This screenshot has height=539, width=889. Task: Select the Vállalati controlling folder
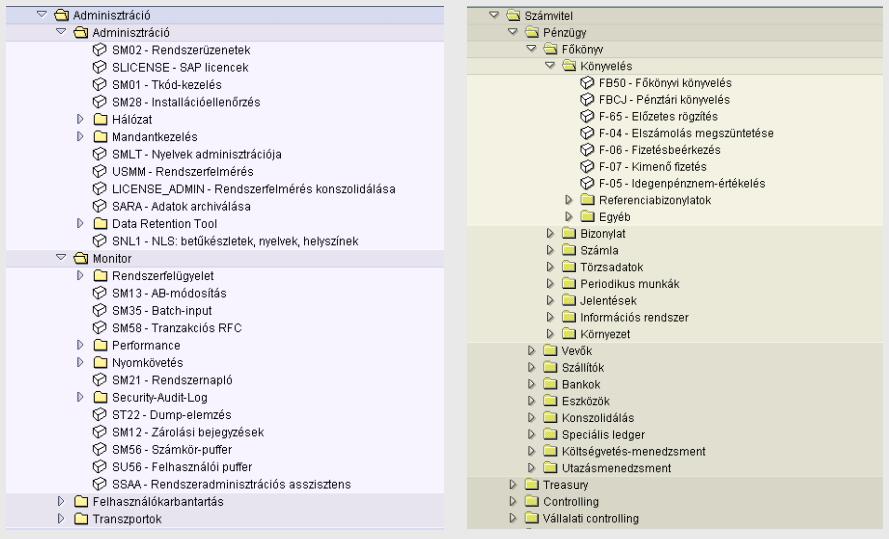pos(591,519)
